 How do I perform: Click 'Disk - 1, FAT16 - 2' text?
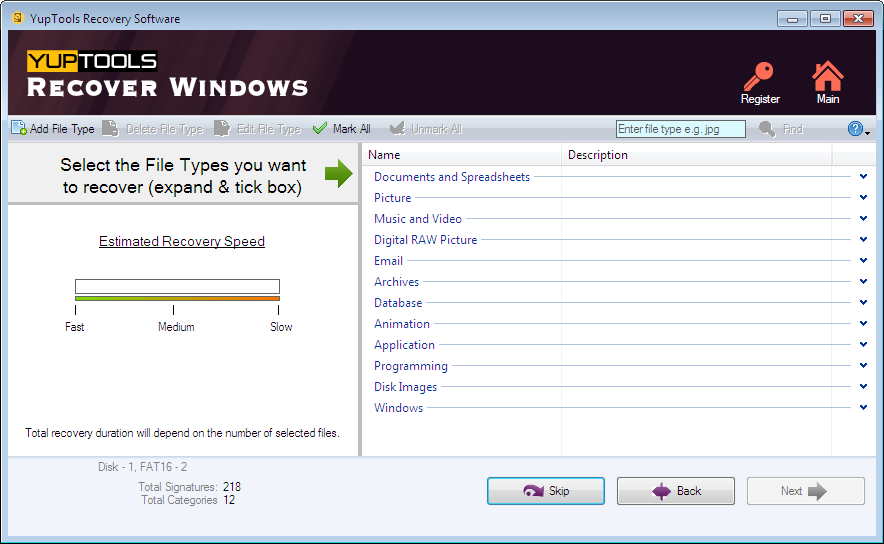coord(142,467)
